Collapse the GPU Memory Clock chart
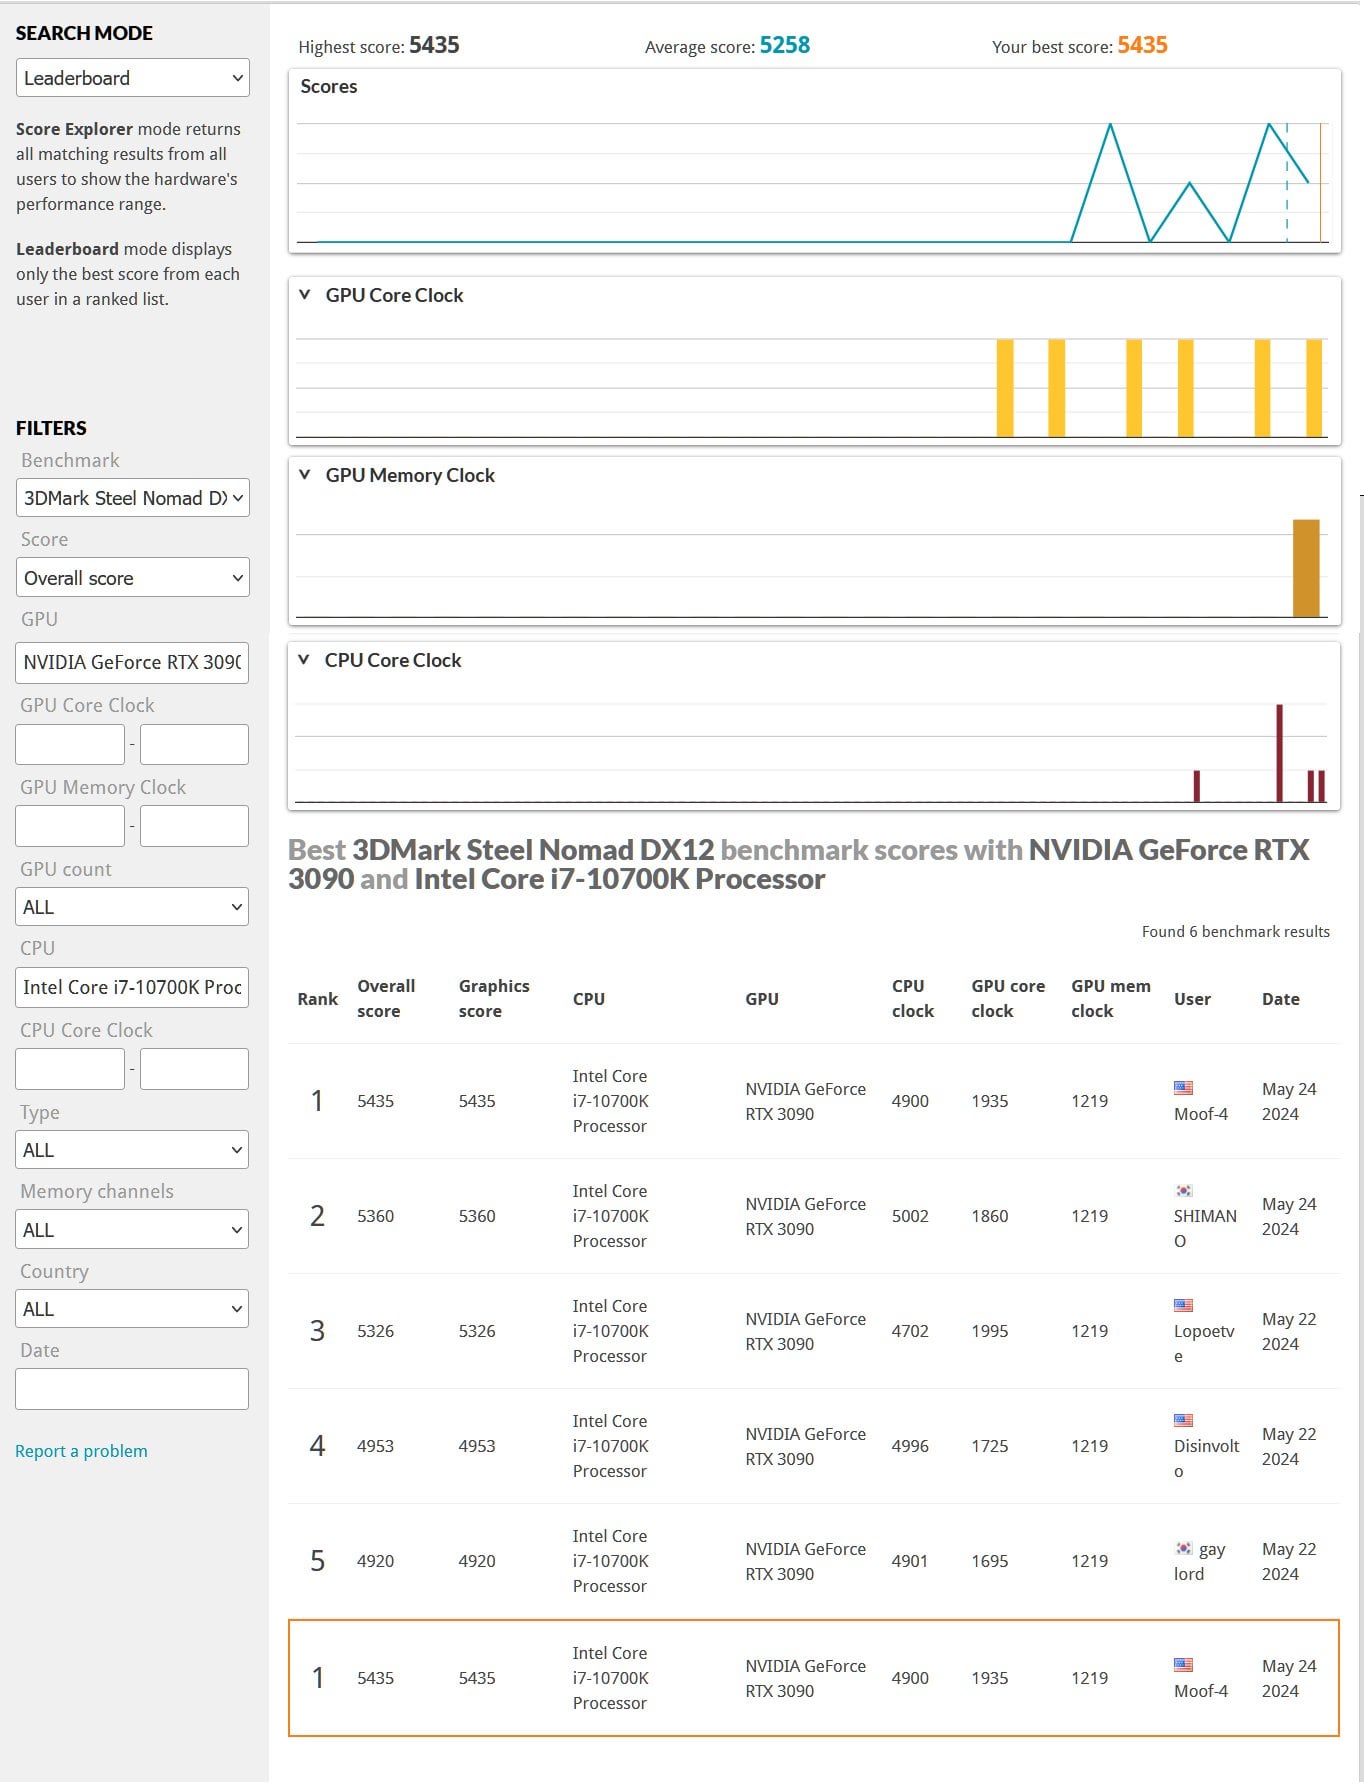Screen dimensions: 1364x1791 [305, 475]
